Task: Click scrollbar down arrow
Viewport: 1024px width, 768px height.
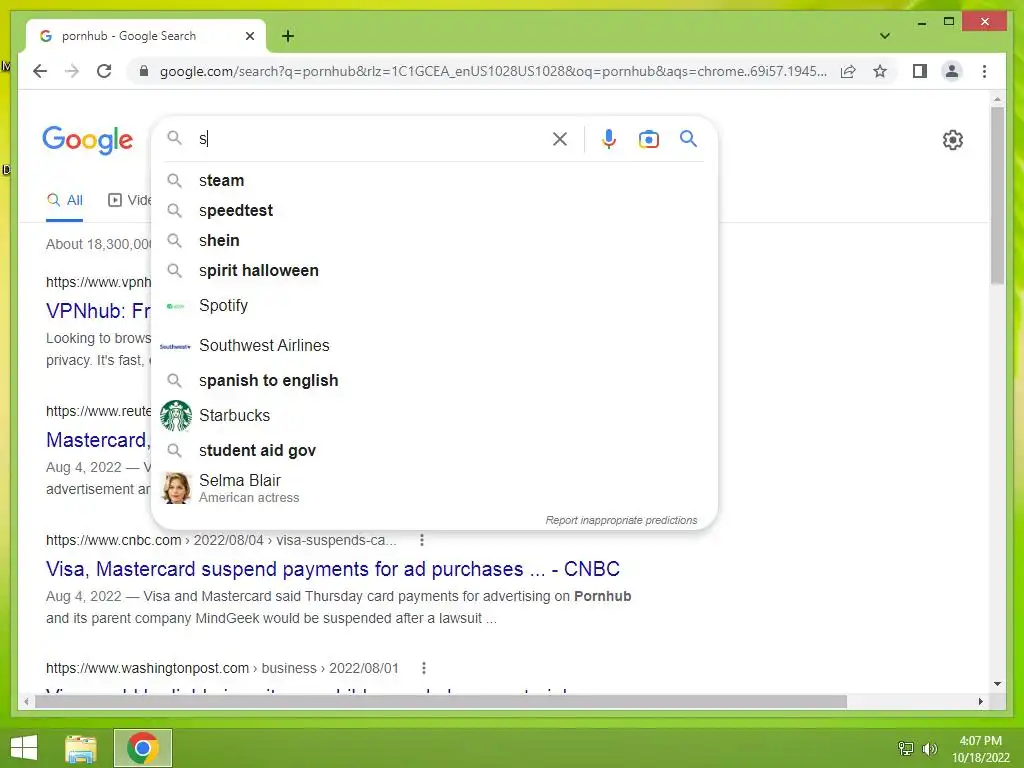Action: coord(997,684)
